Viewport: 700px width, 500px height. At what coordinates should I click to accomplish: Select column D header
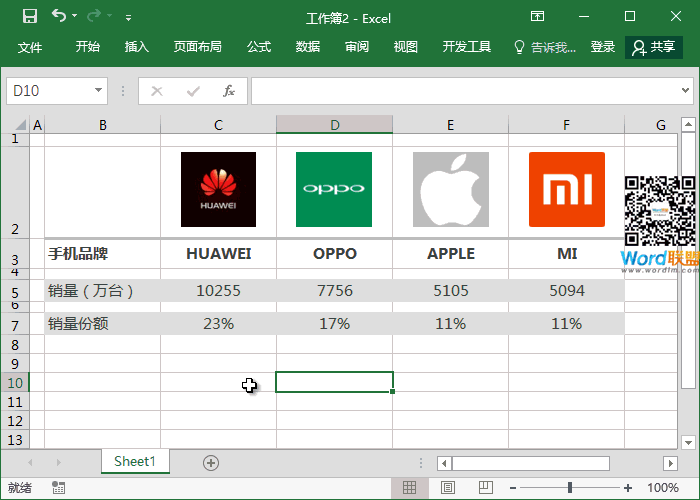(334, 125)
